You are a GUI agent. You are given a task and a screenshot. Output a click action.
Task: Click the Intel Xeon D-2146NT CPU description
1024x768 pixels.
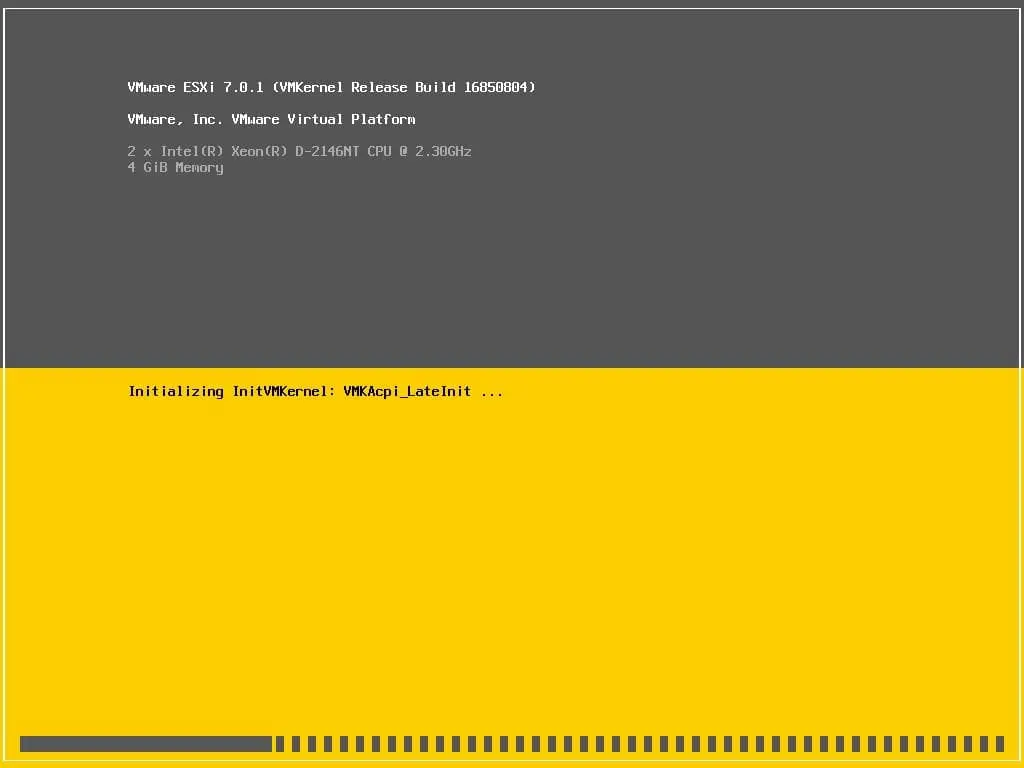pos(300,151)
